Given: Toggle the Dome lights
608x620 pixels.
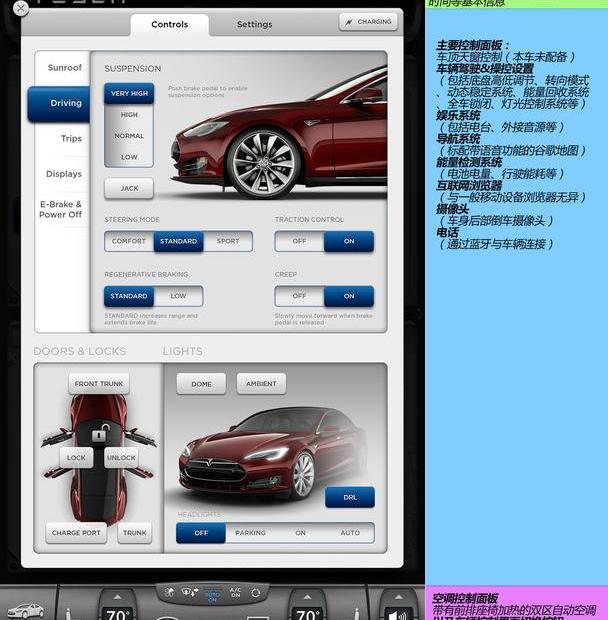Looking at the screenshot, I should (201, 384).
